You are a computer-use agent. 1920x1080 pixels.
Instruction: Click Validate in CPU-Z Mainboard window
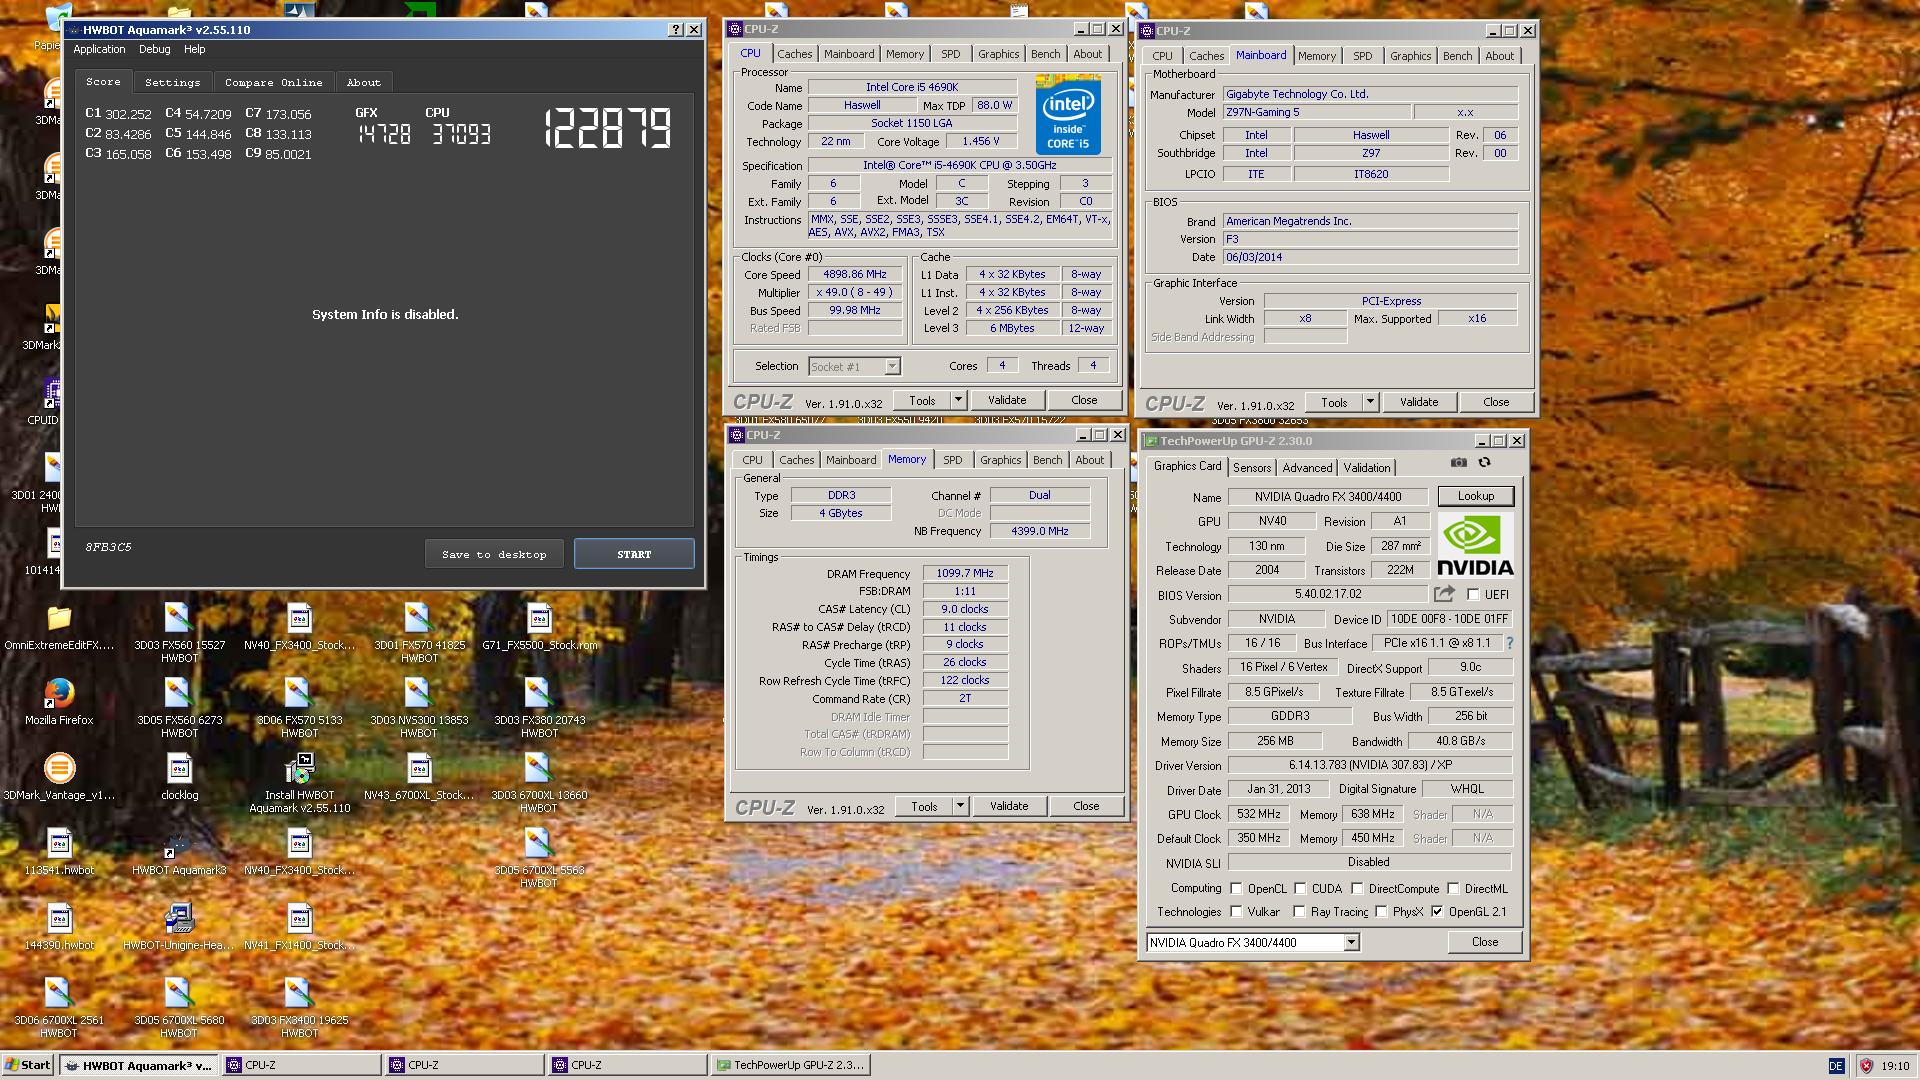pos(1418,402)
